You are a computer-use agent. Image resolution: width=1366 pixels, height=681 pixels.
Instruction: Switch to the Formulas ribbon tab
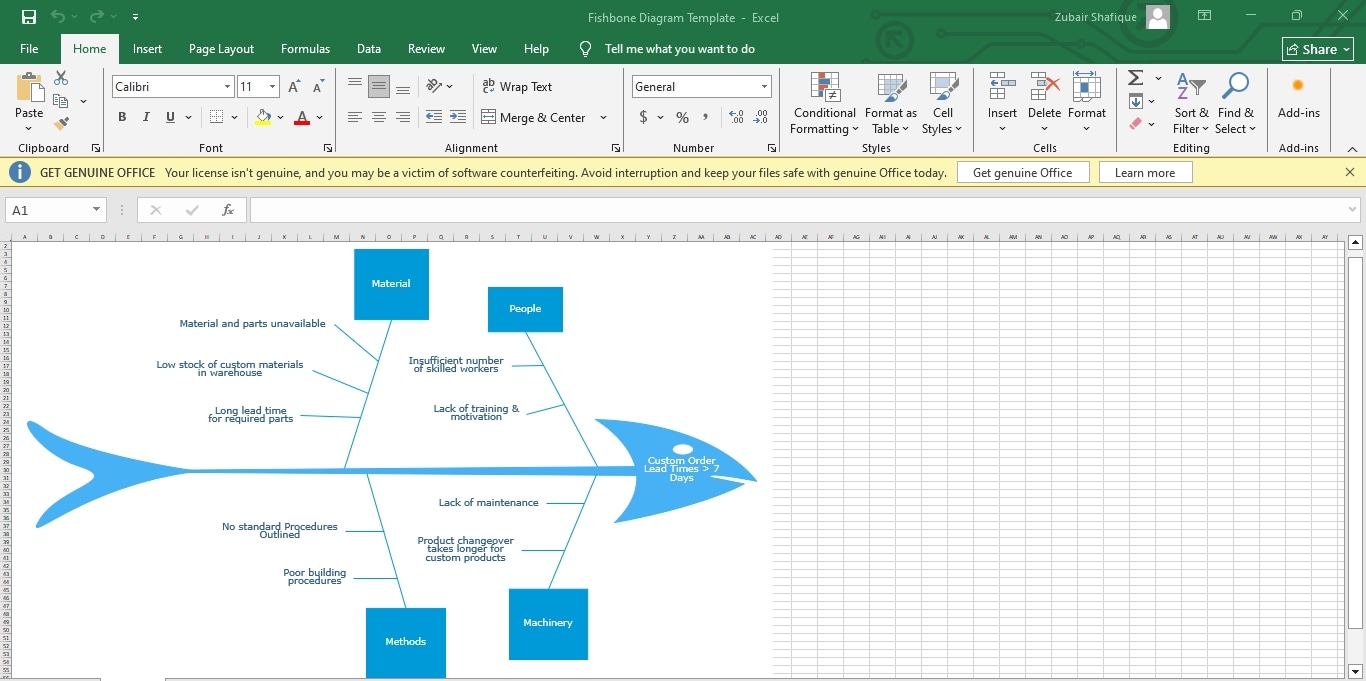coord(305,48)
